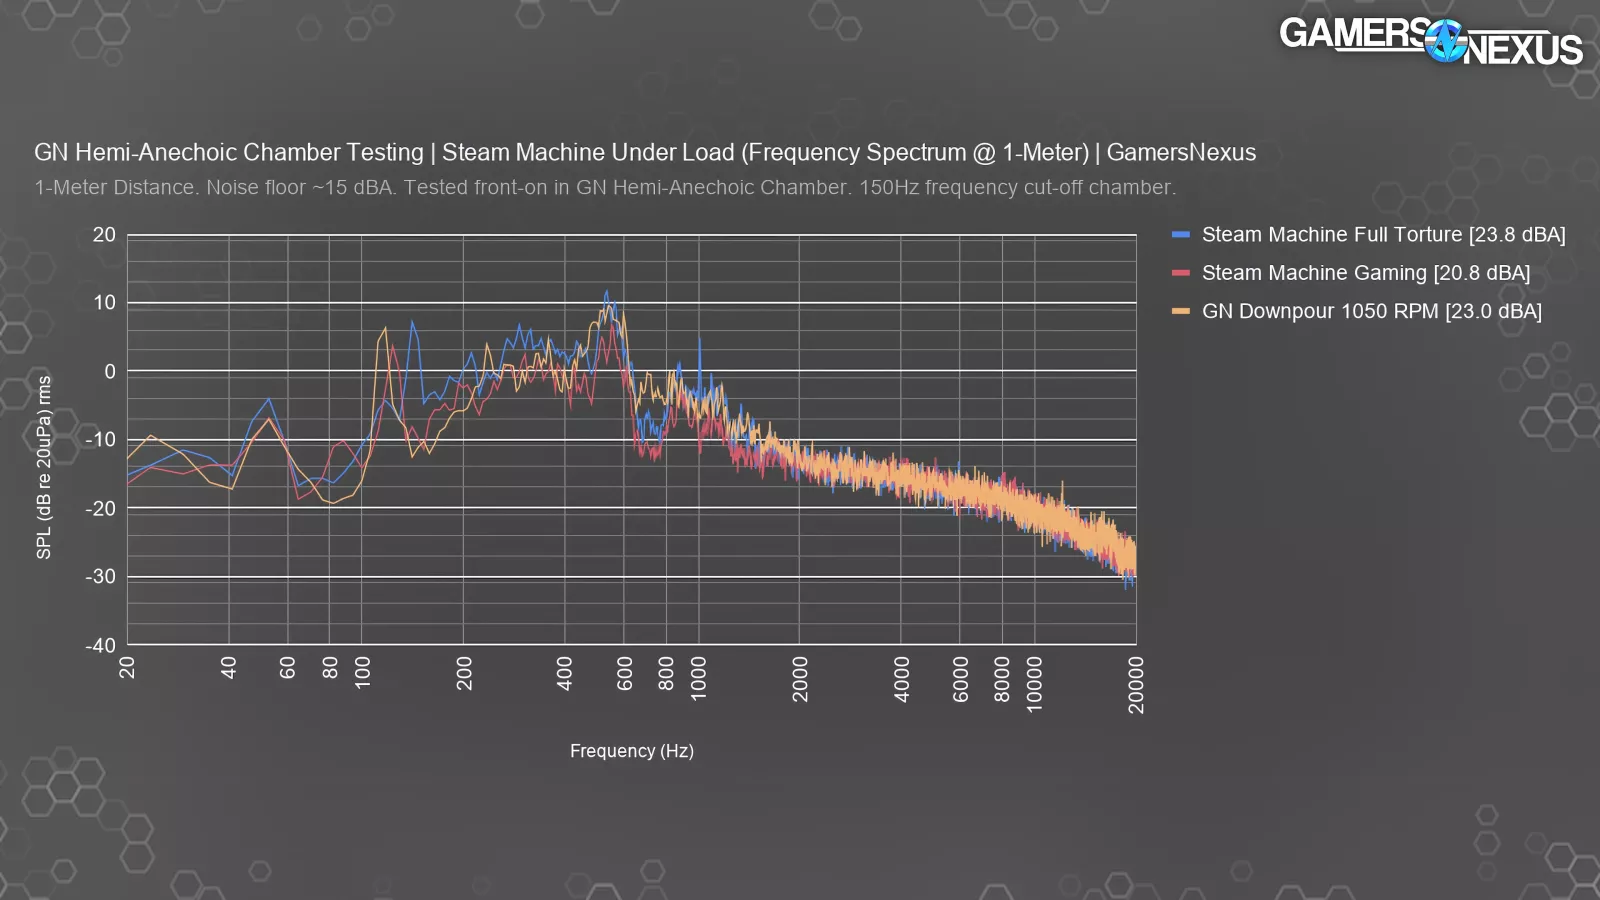Screen dimensions: 1600x900
Task: Click the y-axis tick label "10"
Action: pos(104,303)
